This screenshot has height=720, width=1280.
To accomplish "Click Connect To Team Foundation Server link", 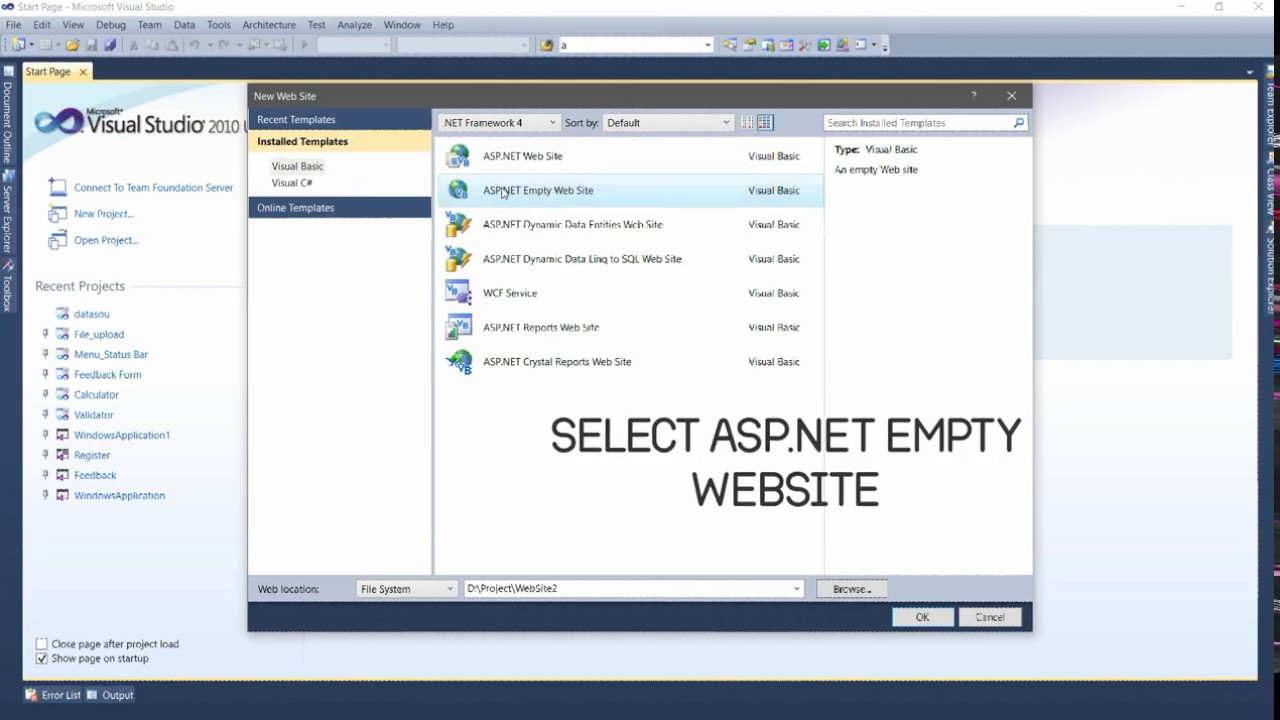I will click(153, 188).
